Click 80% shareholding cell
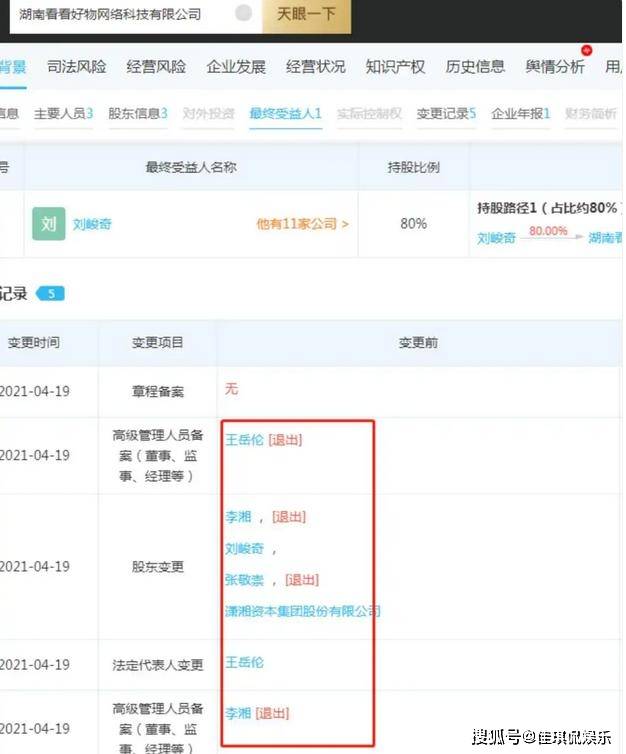The height and width of the screenshot is (754, 626). [413, 224]
